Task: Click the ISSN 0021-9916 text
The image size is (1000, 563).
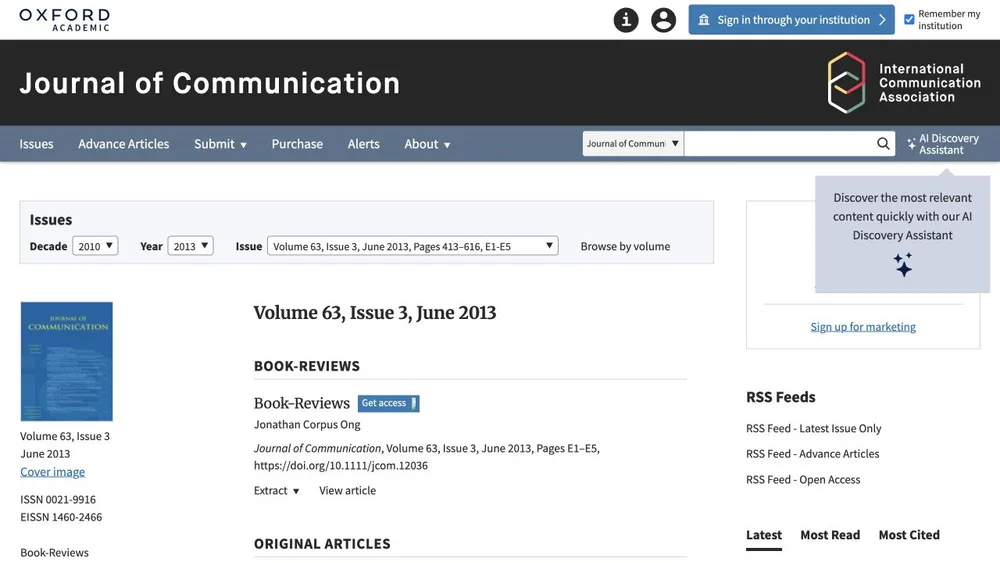Action: (58, 499)
